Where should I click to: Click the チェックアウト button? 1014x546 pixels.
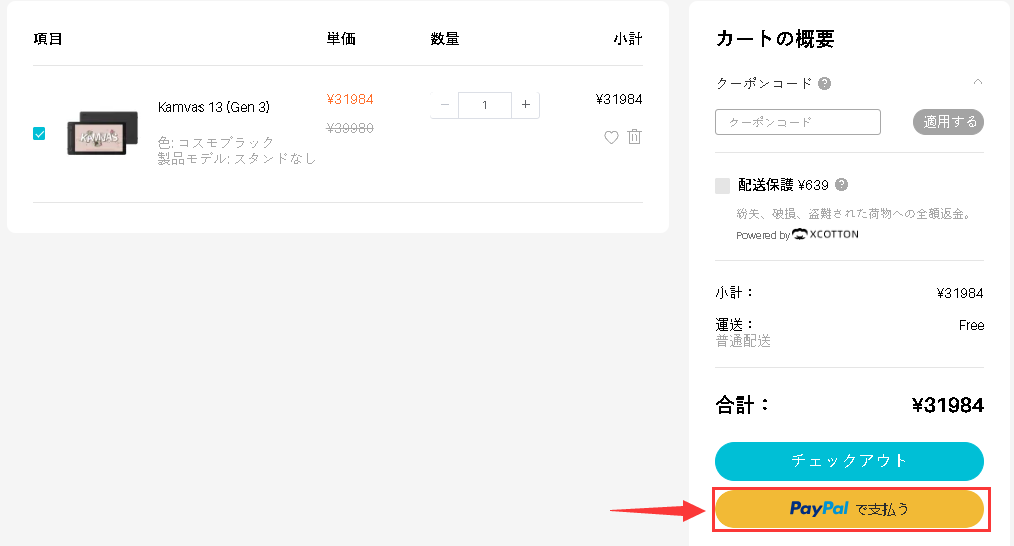(849, 461)
